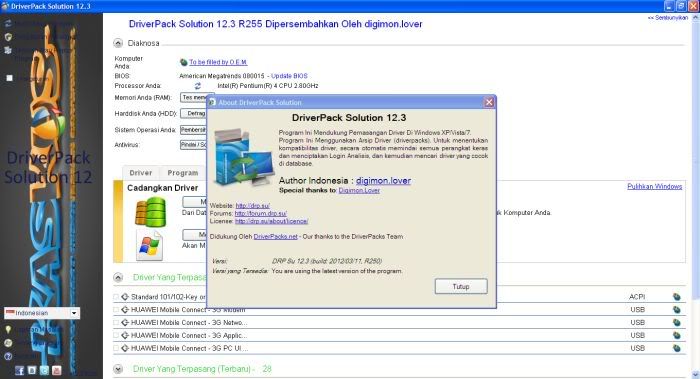Toggle the white checkbox in the left sidebar

click(9, 78)
